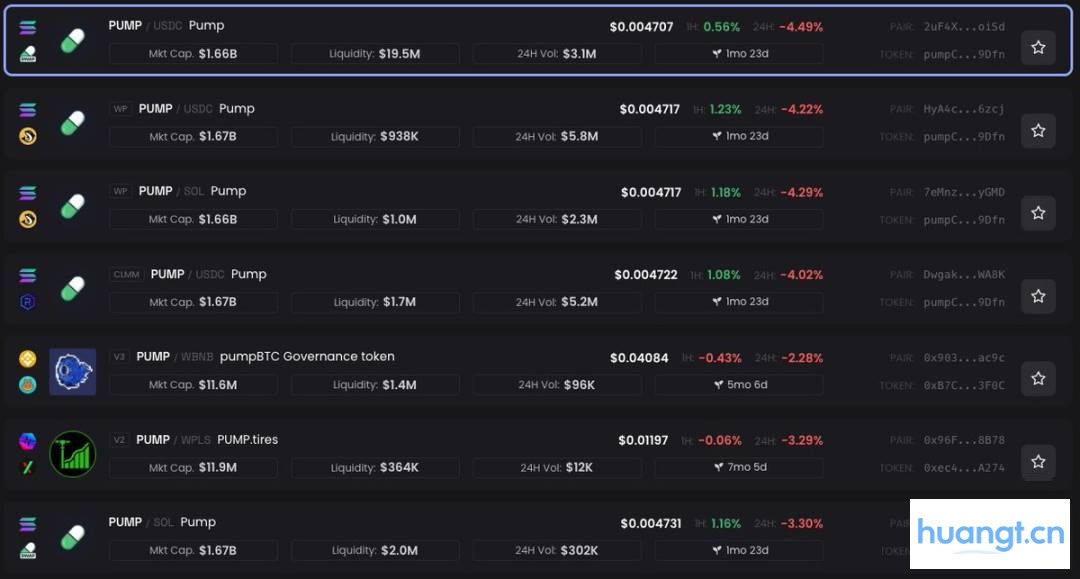1080x579 pixels.
Task: Click the Raydium icon in the CLMM row
Action: tap(28, 302)
